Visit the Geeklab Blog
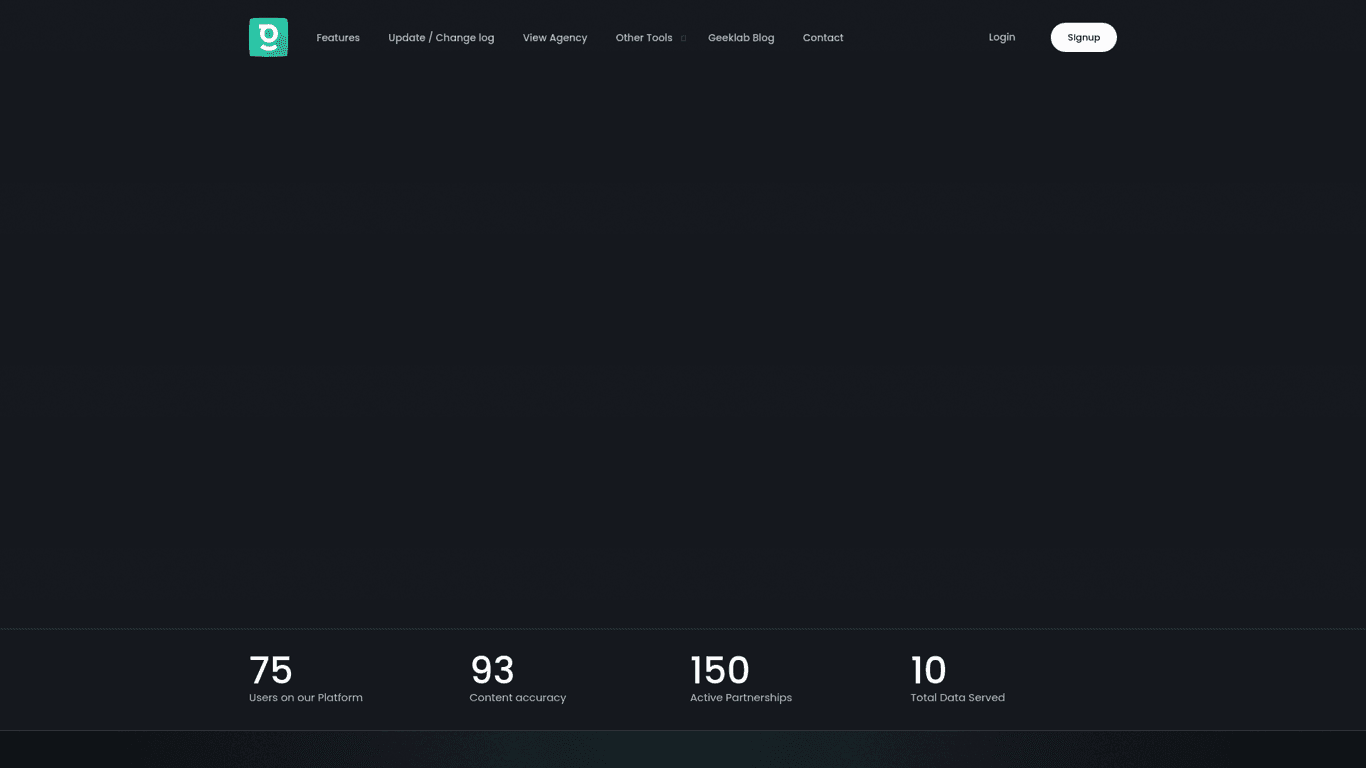This screenshot has width=1366, height=768. pos(741,37)
